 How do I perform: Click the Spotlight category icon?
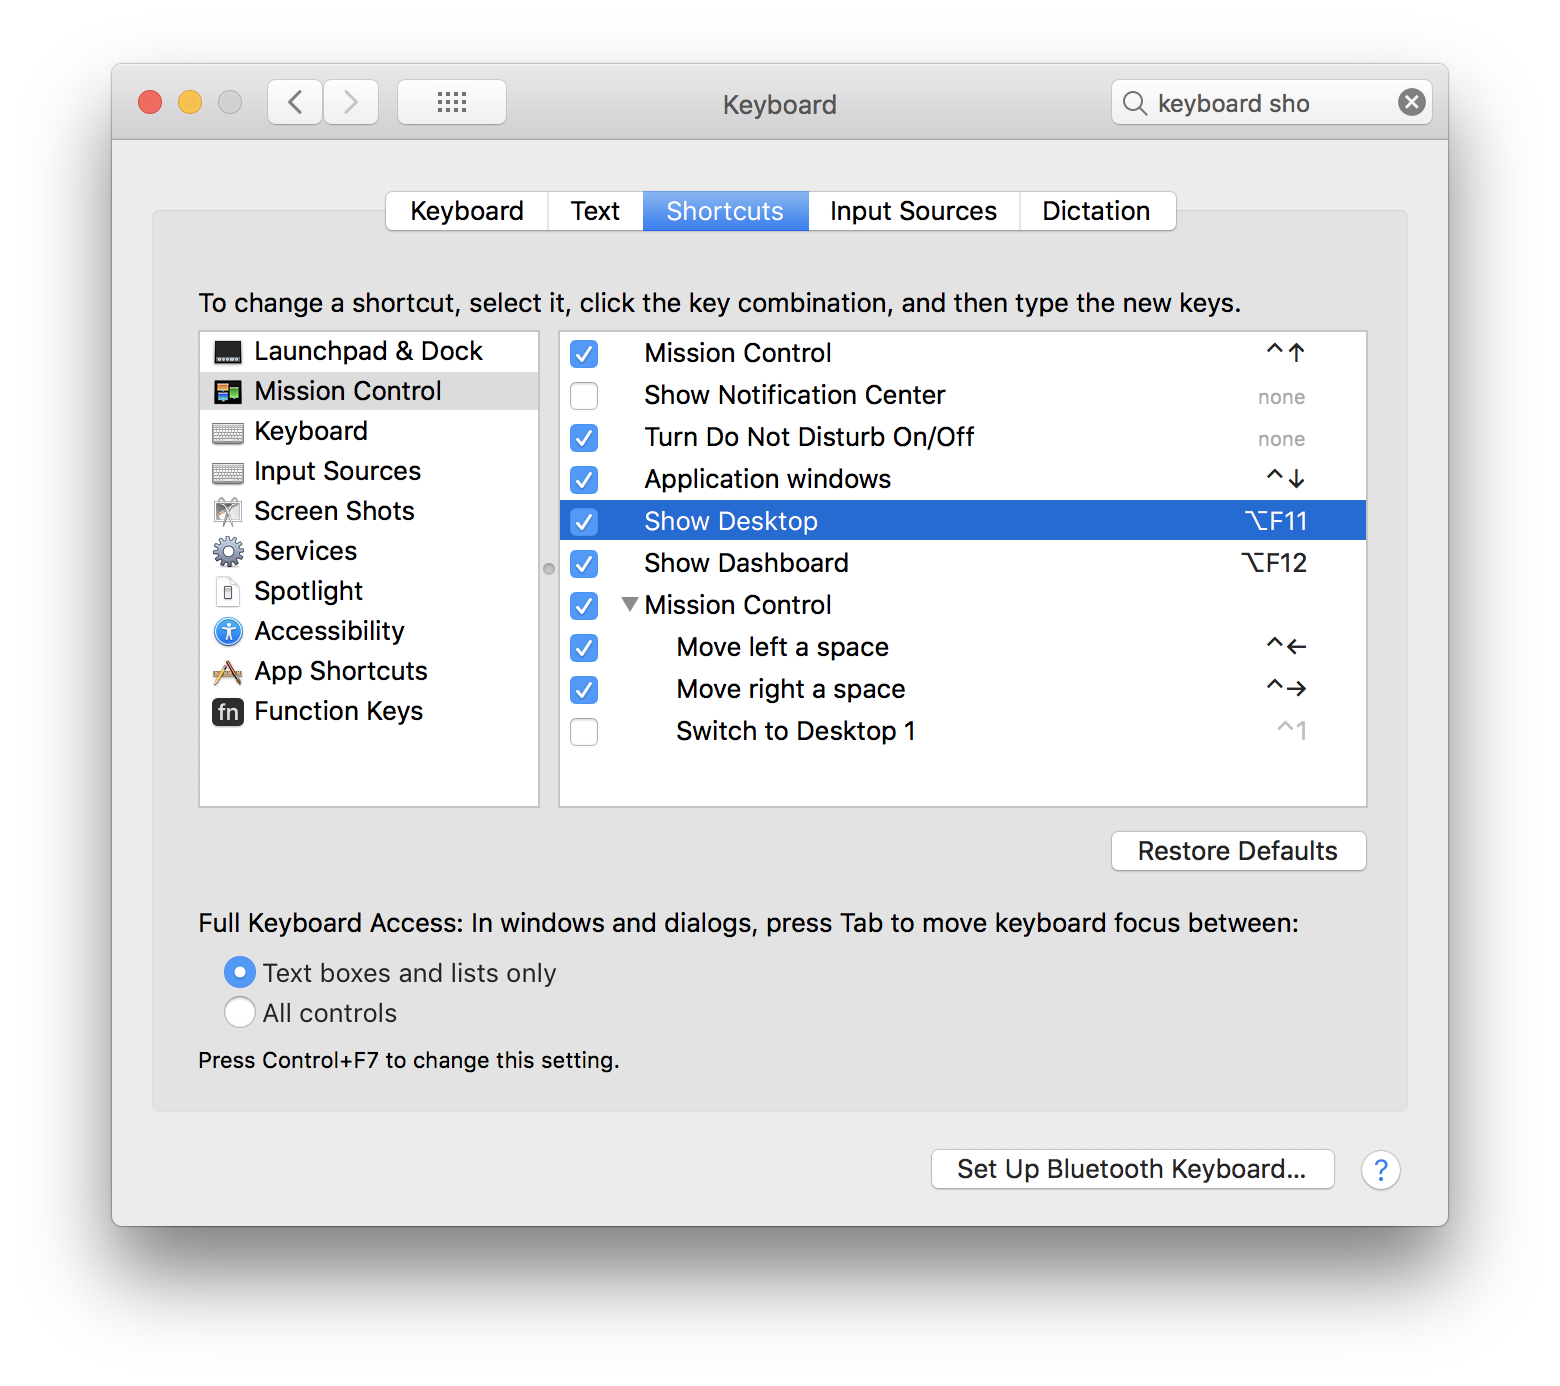tap(228, 592)
